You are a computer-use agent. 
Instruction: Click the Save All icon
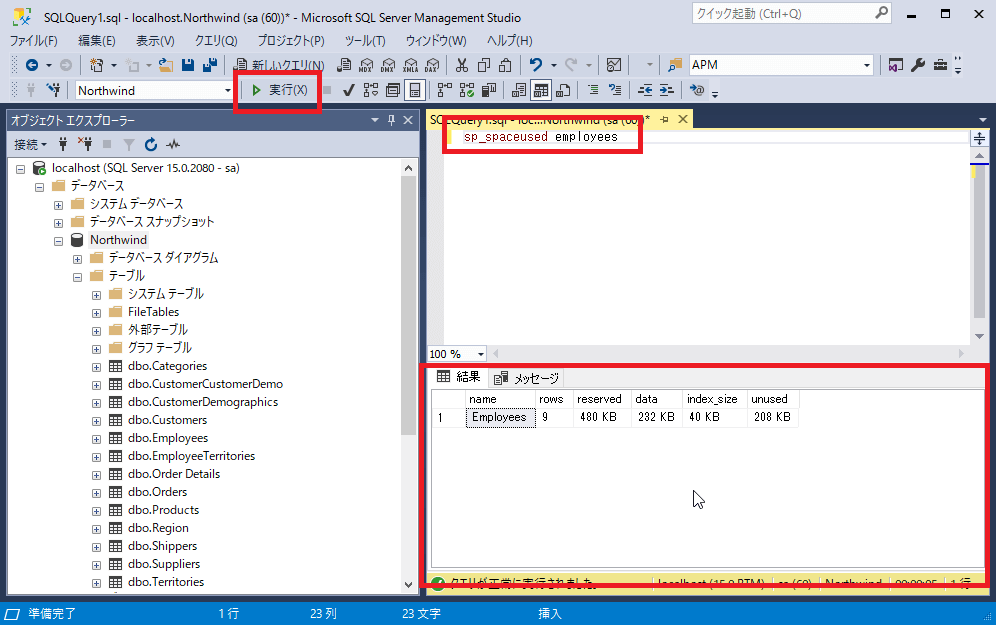[210, 65]
